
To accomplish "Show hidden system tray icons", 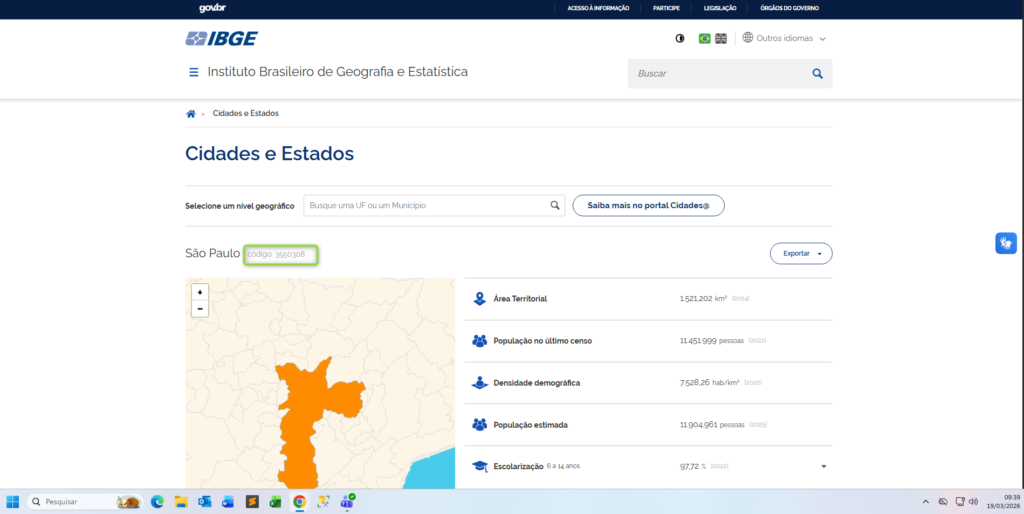I will (x=923, y=501).
